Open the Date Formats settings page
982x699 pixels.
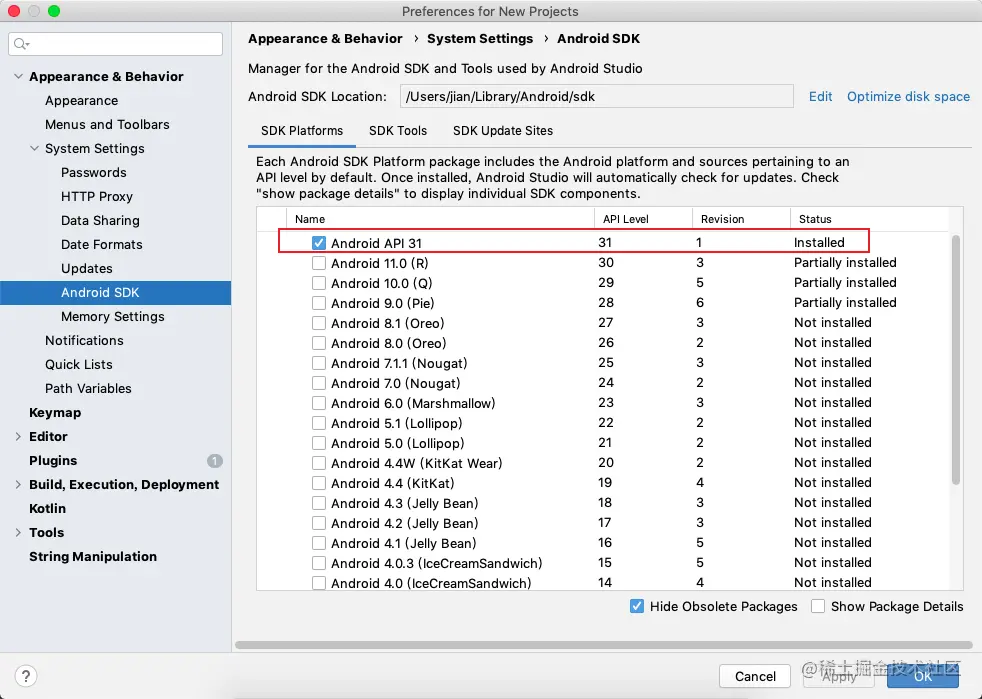(101, 245)
